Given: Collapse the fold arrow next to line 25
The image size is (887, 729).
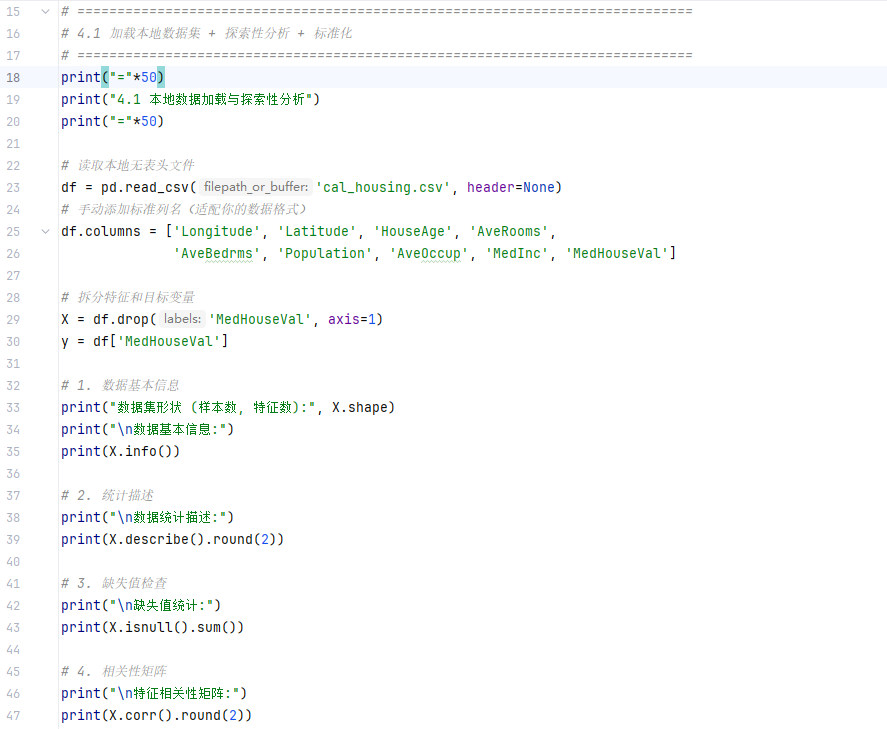Looking at the screenshot, I should coord(46,231).
